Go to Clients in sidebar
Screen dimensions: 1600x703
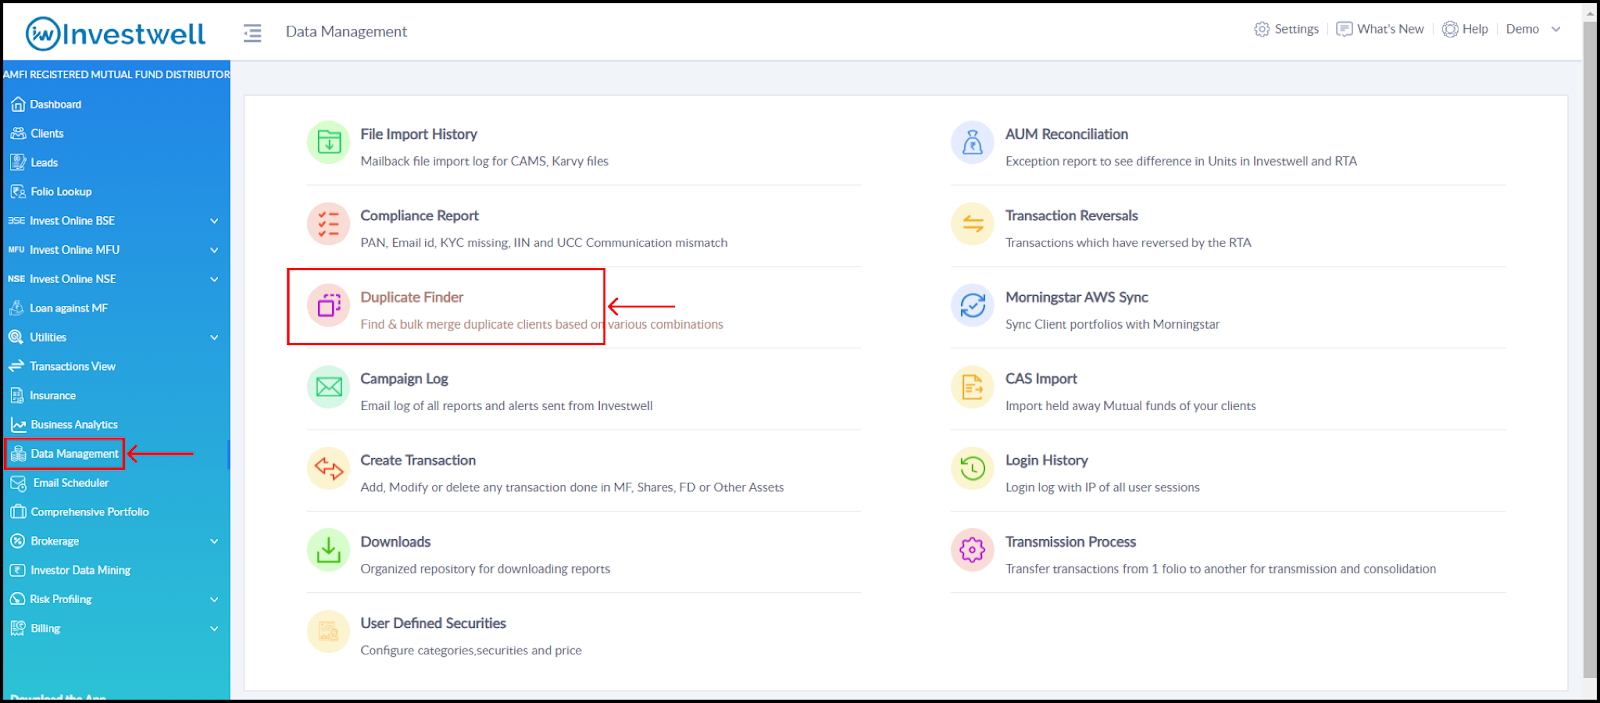point(47,133)
